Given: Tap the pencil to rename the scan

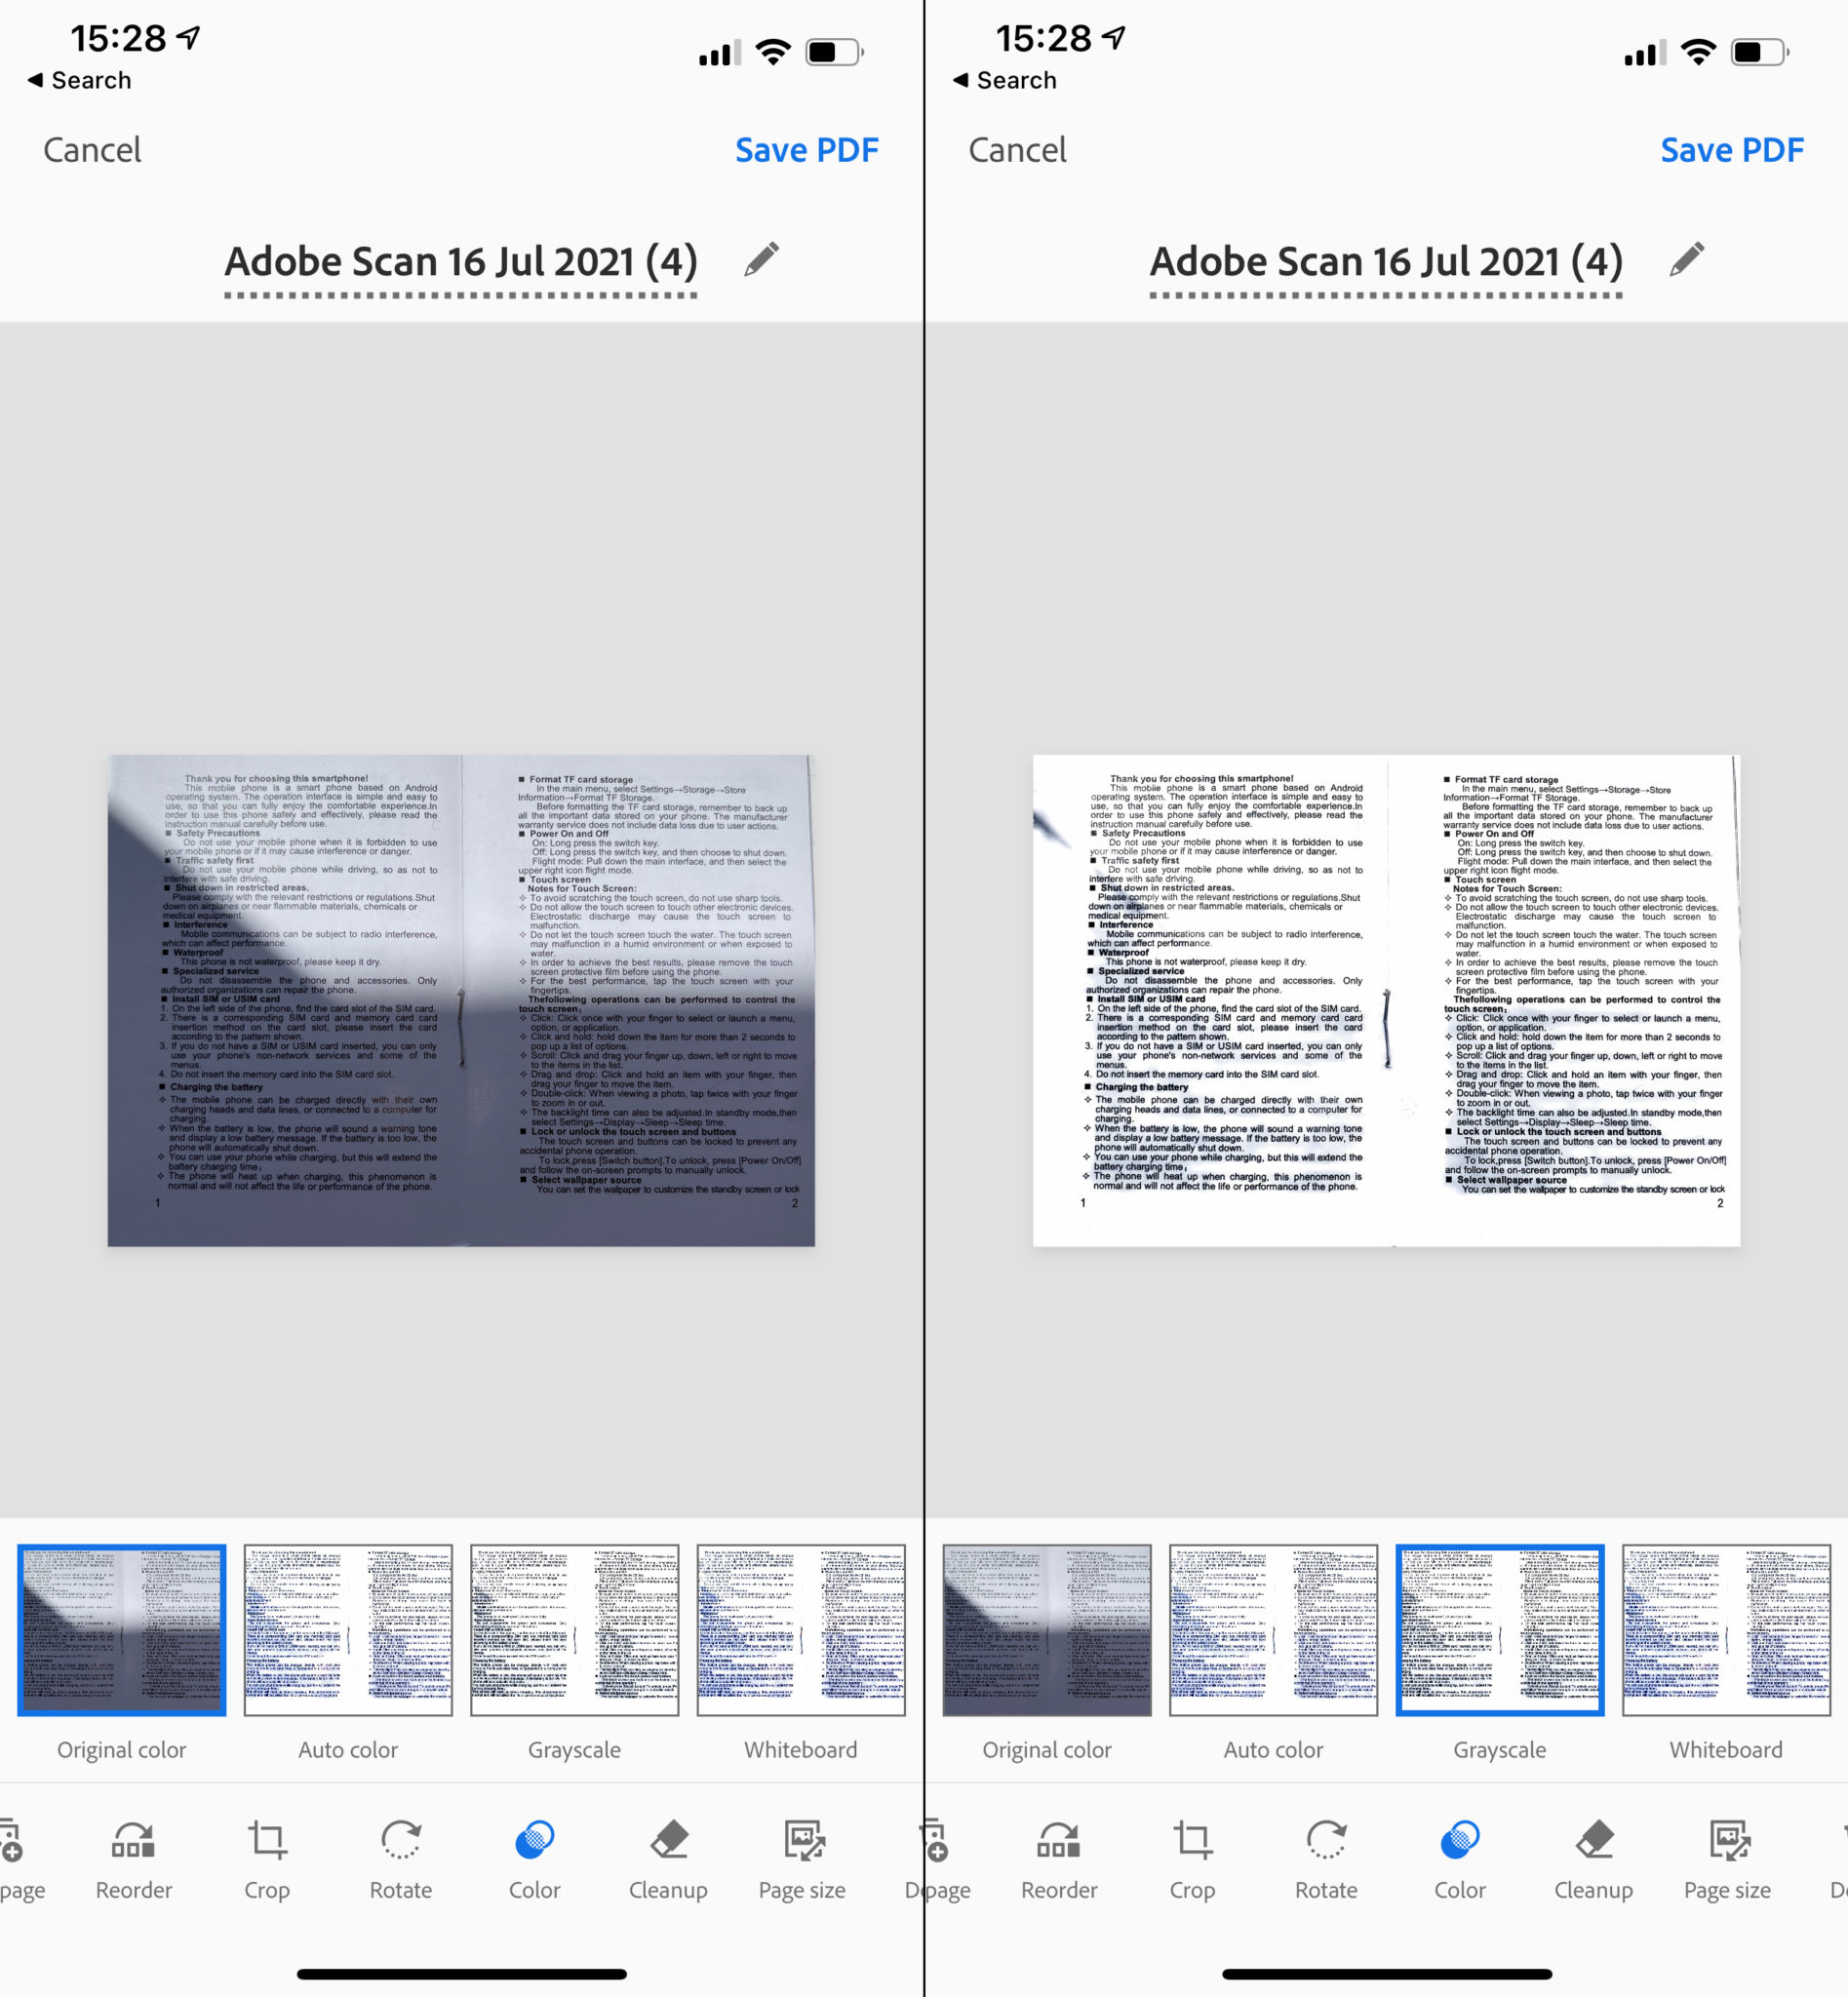Looking at the screenshot, I should 760,259.
